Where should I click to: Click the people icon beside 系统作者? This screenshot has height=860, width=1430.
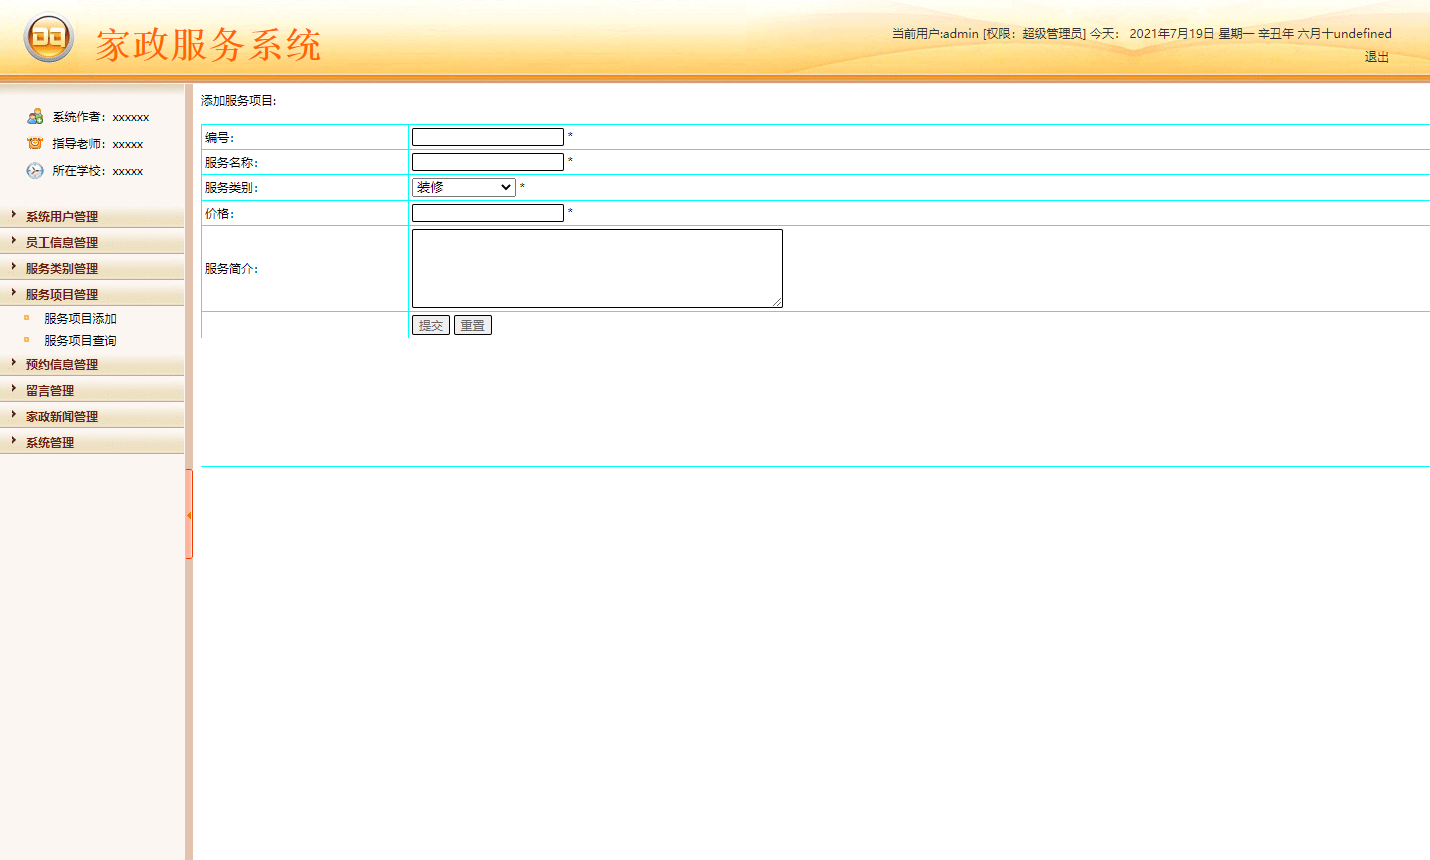pyautogui.click(x=33, y=116)
